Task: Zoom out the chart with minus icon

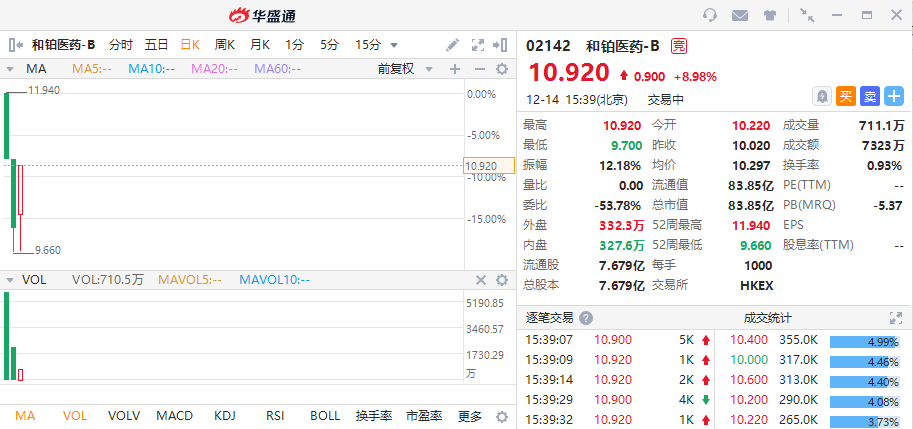Action: click(x=480, y=69)
